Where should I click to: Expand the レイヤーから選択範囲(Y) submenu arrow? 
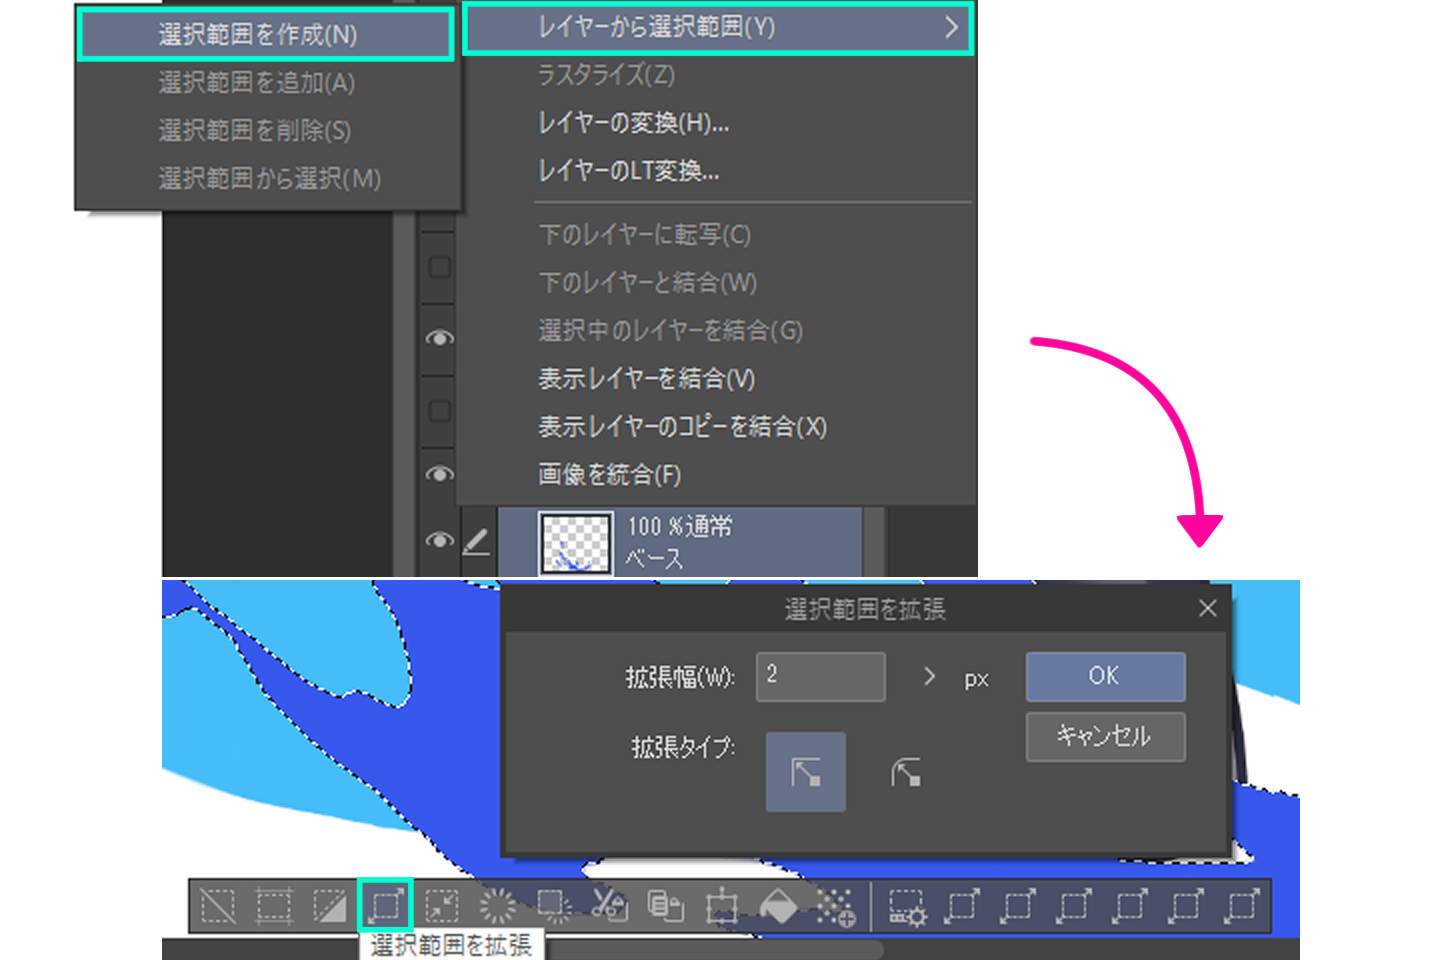tap(950, 27)
